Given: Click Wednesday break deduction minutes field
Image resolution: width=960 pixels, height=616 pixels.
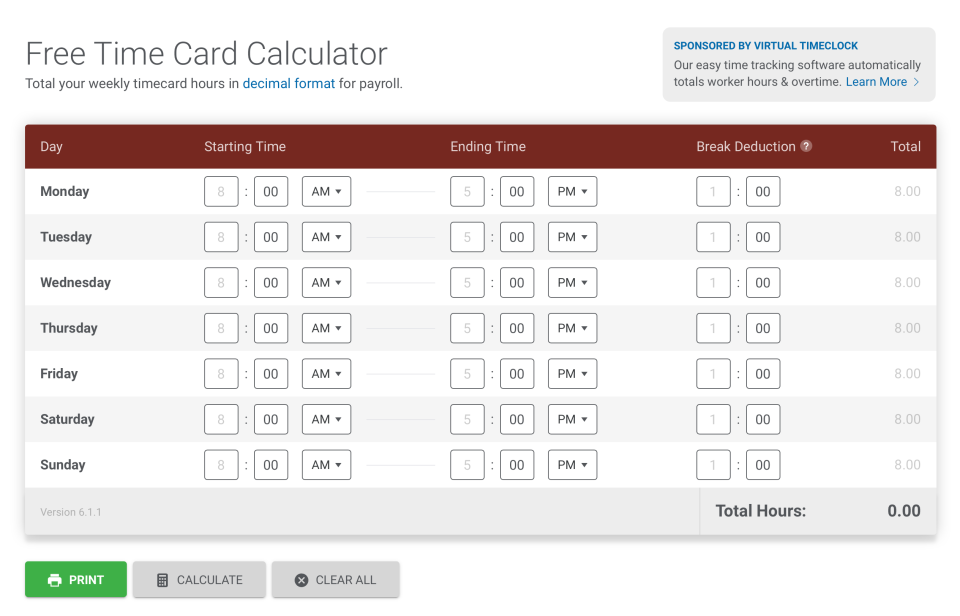Looking at the screenshot, I should [763, 283].
